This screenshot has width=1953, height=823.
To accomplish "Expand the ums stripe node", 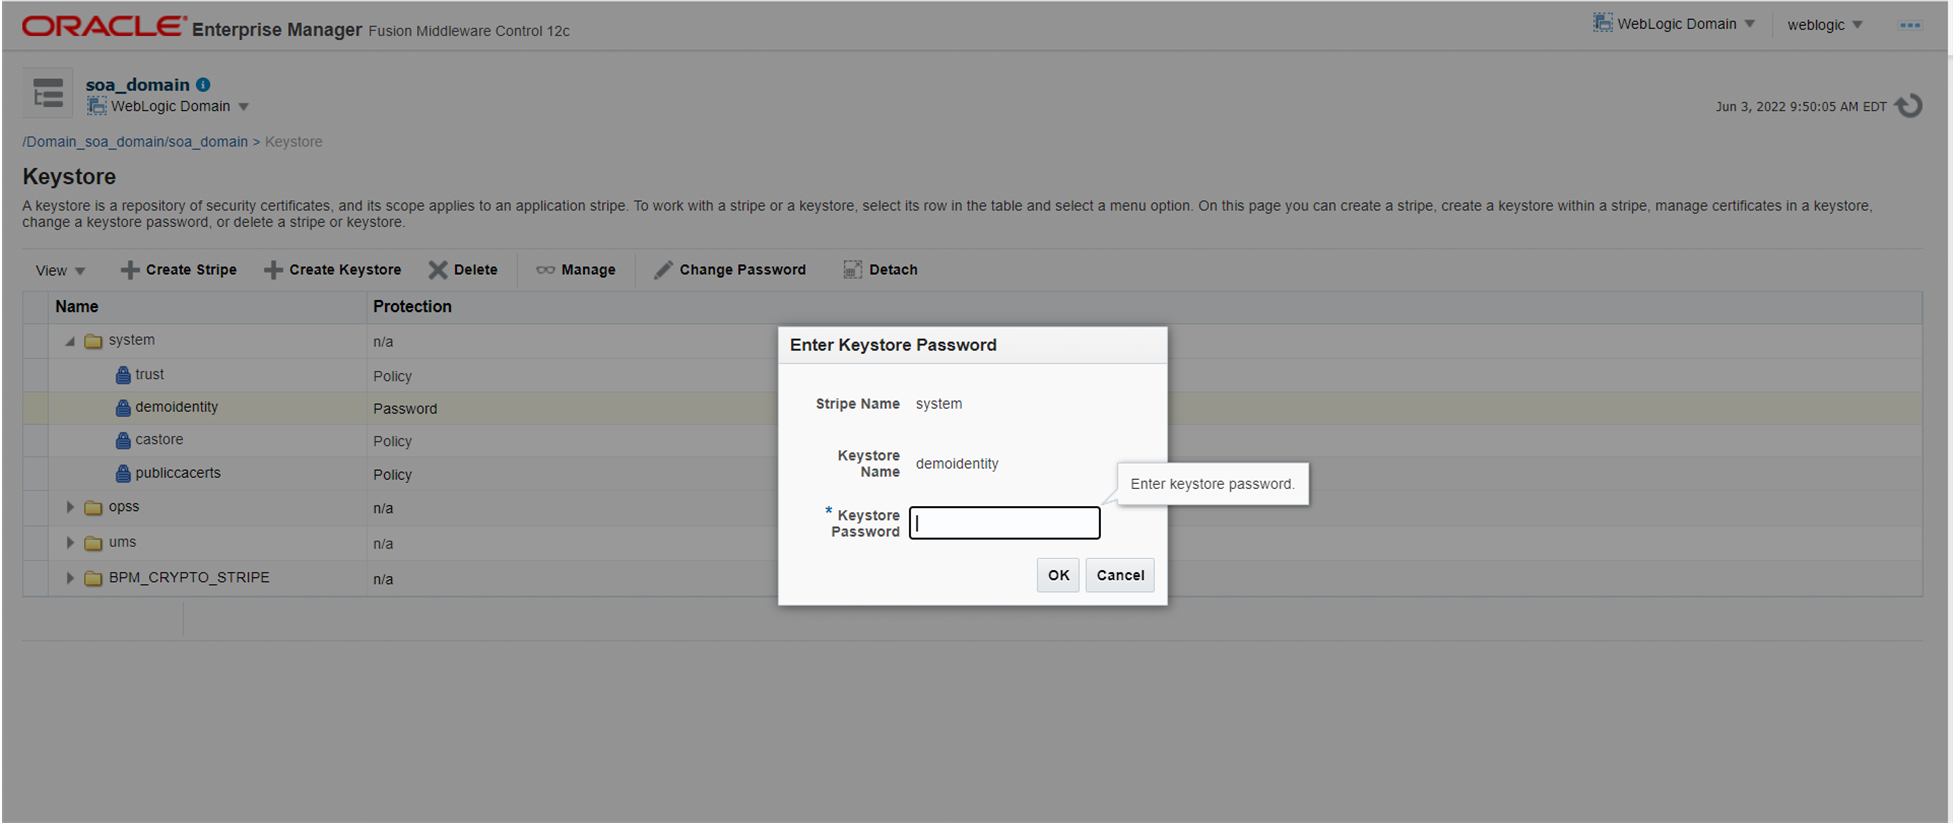I will coord(70,543).
